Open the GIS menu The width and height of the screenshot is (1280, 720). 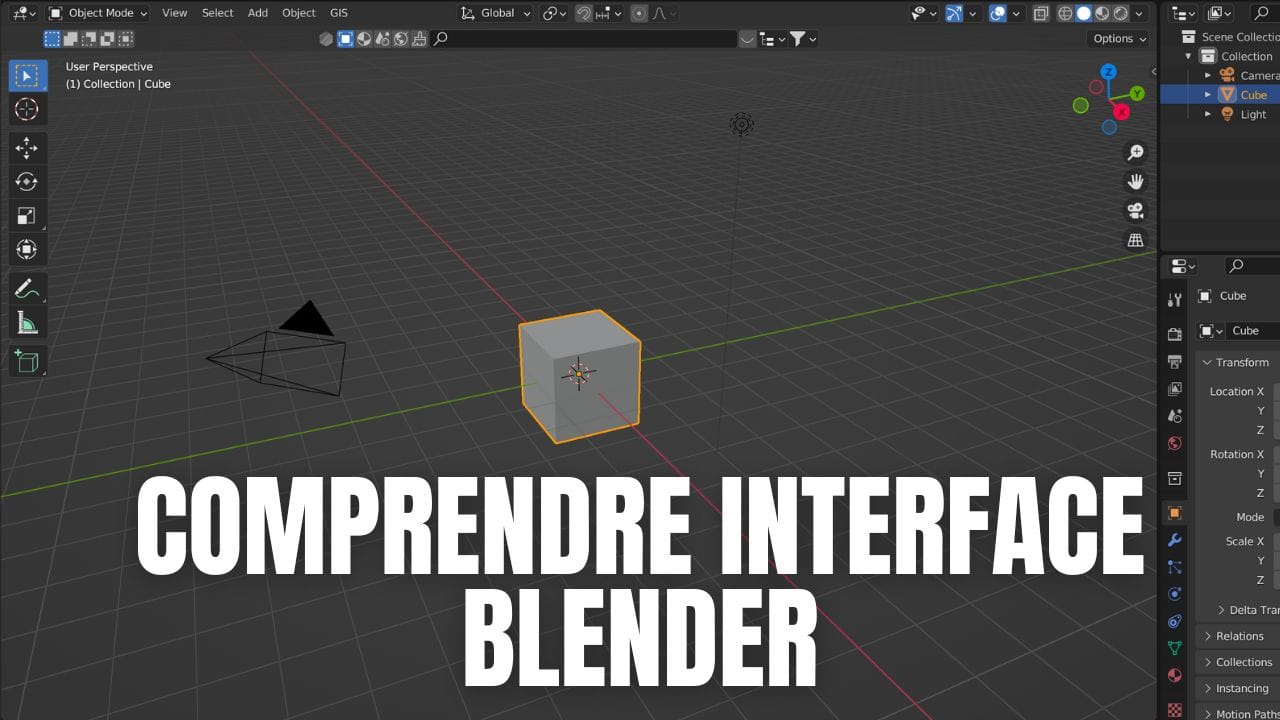(x=339, y=13)
